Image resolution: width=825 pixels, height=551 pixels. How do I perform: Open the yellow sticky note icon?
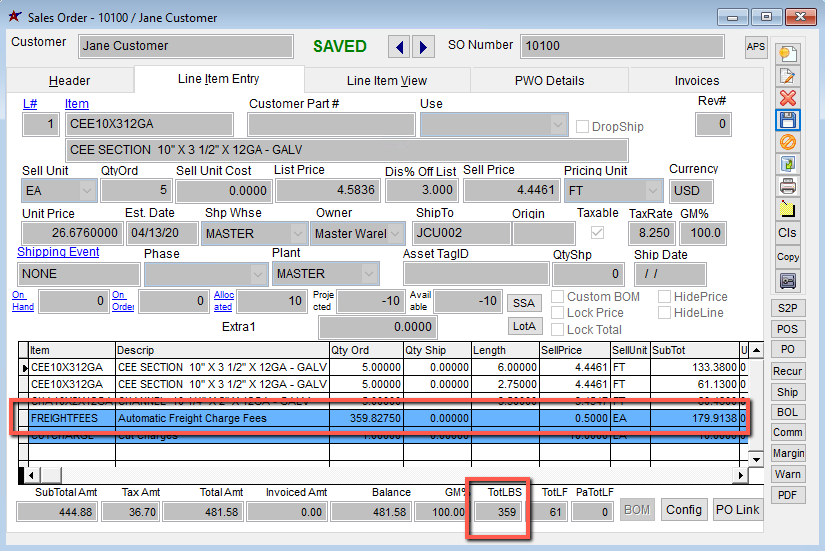(788, 209)
